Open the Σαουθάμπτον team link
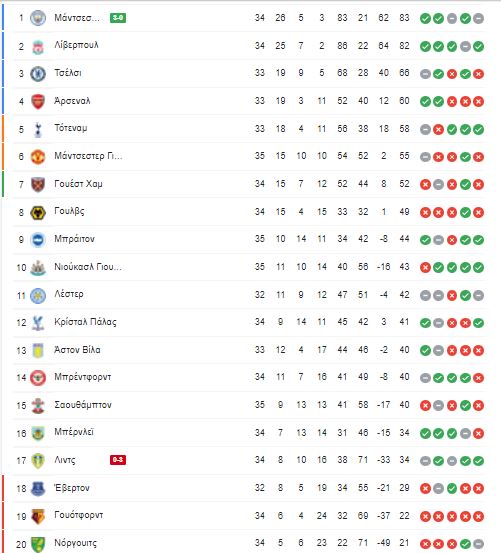 [83, 405]
